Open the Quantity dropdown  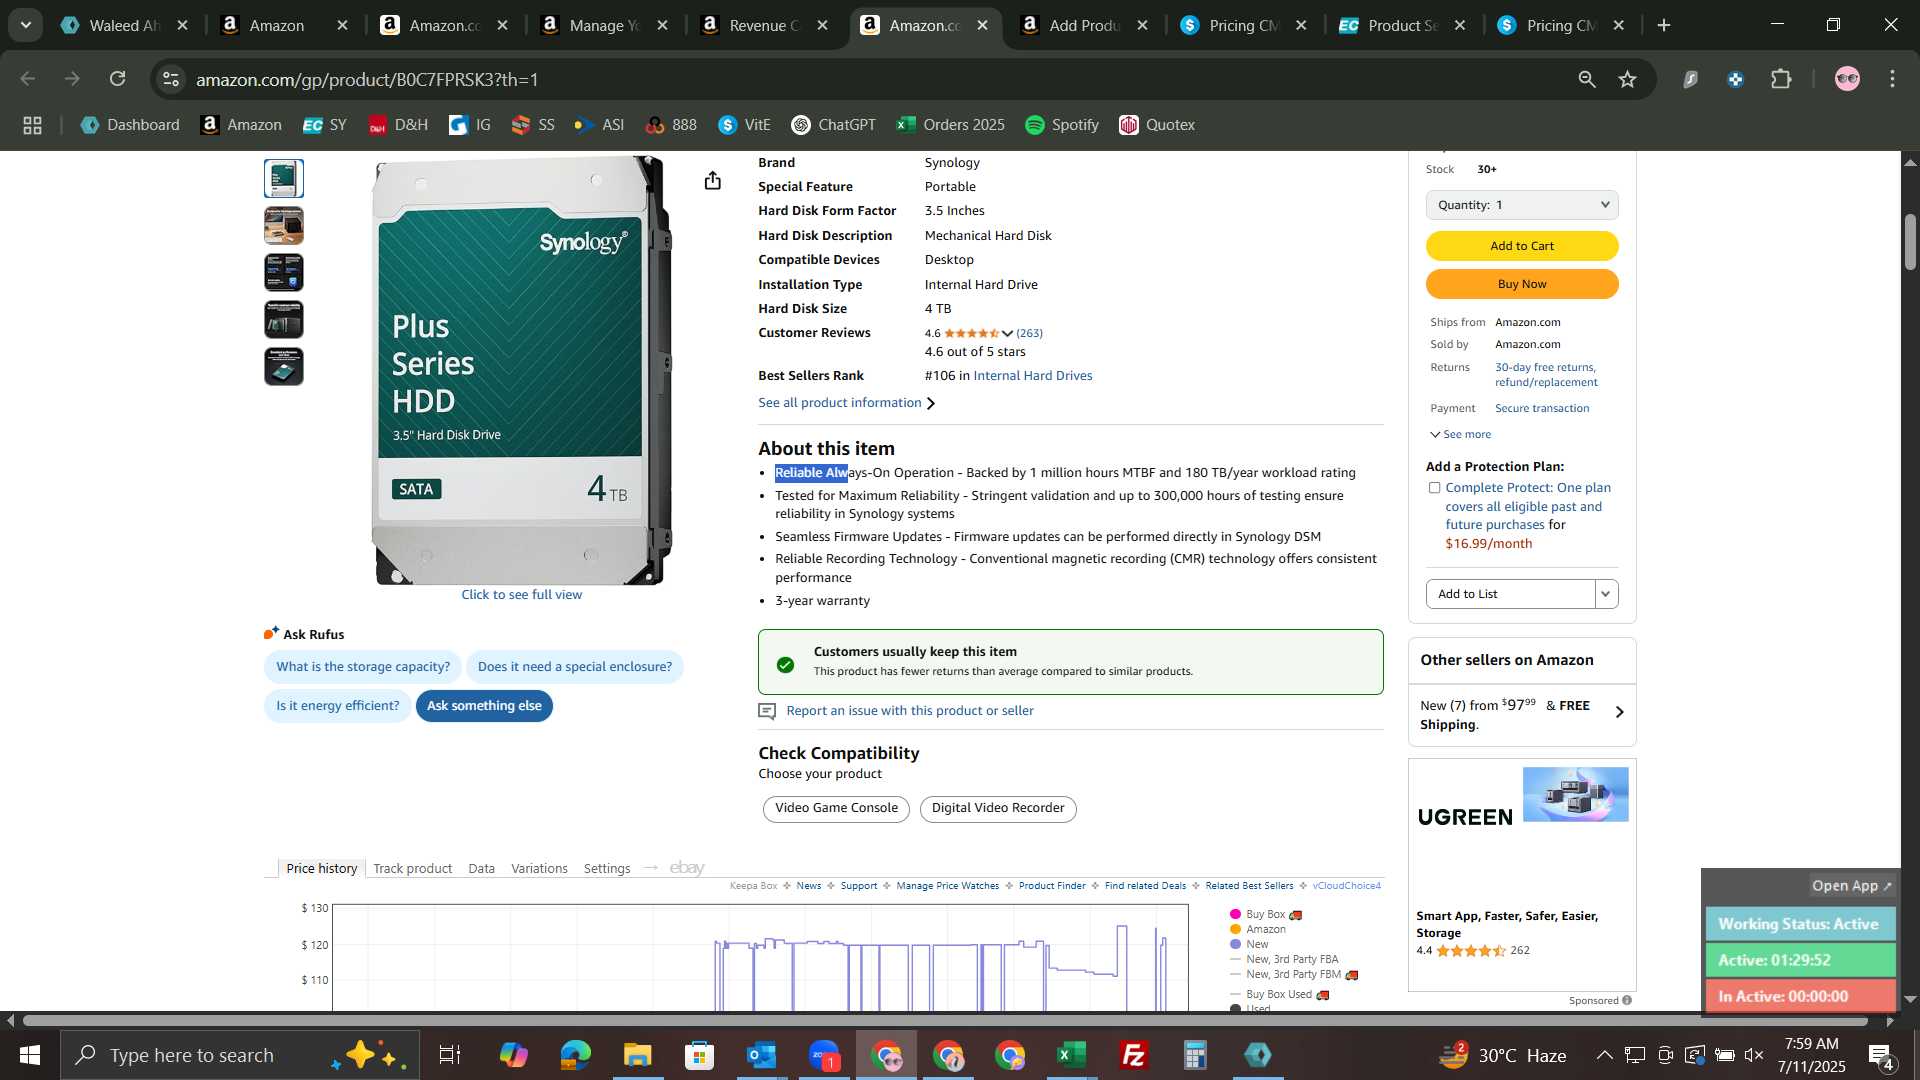(x=1522, y=205)
